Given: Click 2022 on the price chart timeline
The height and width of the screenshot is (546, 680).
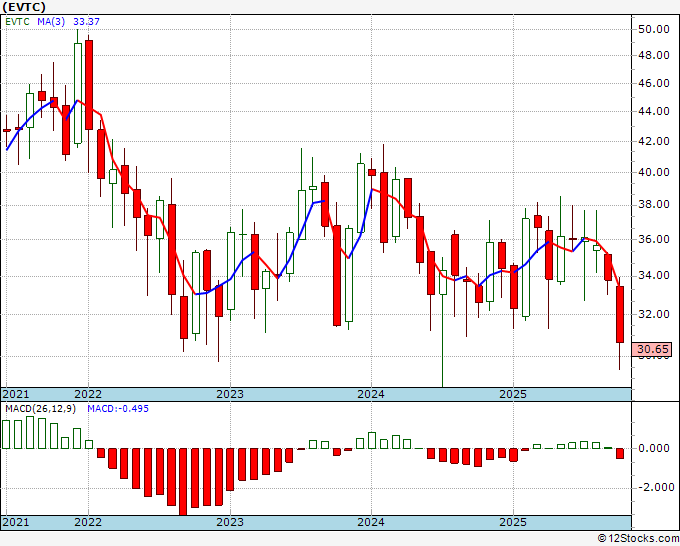Looking at the screenshot, I should tap(88, 394).
